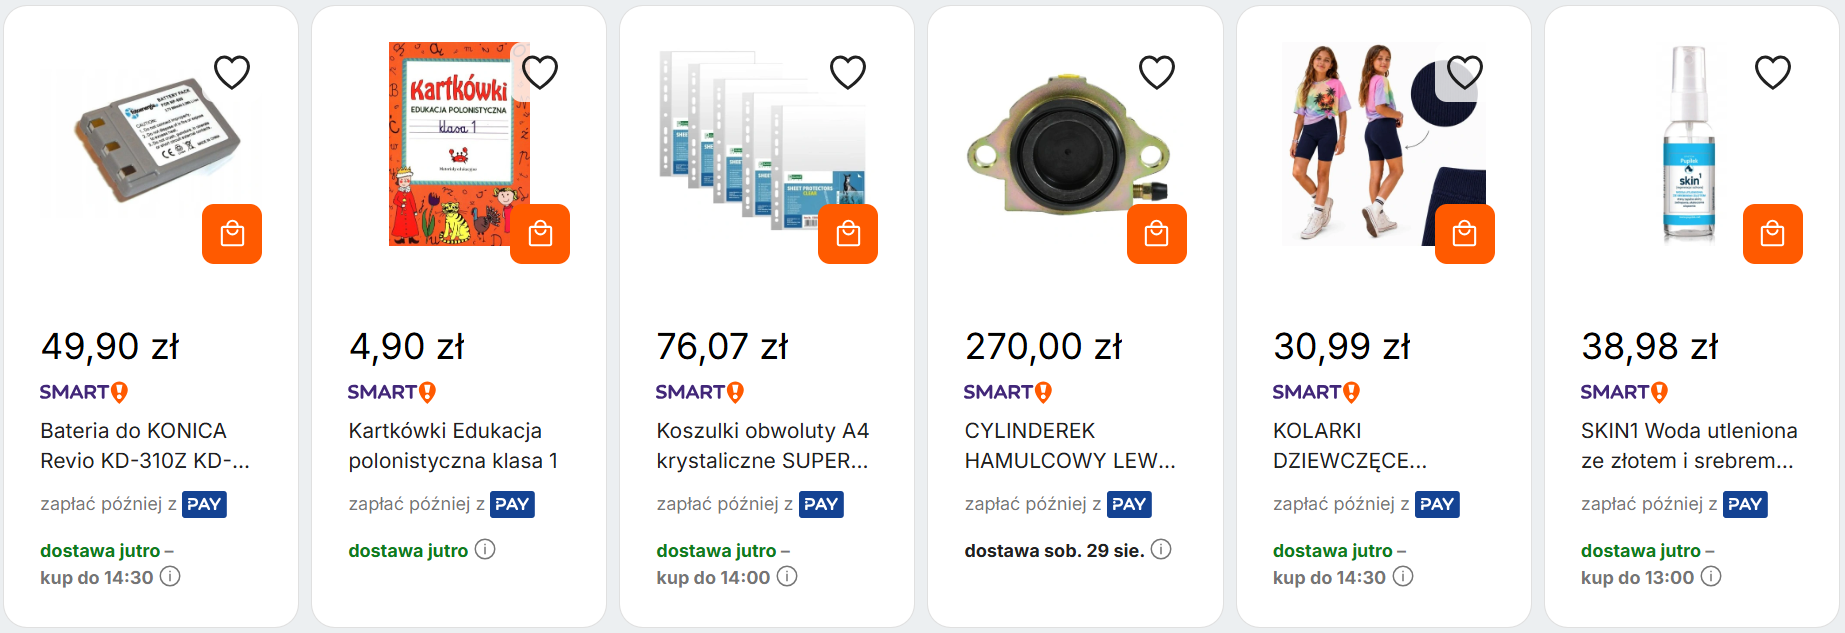1845x633 pixels.
Task: Add Koszulki obwoluty A4 to cart
Action: click(x=848, y=234)
